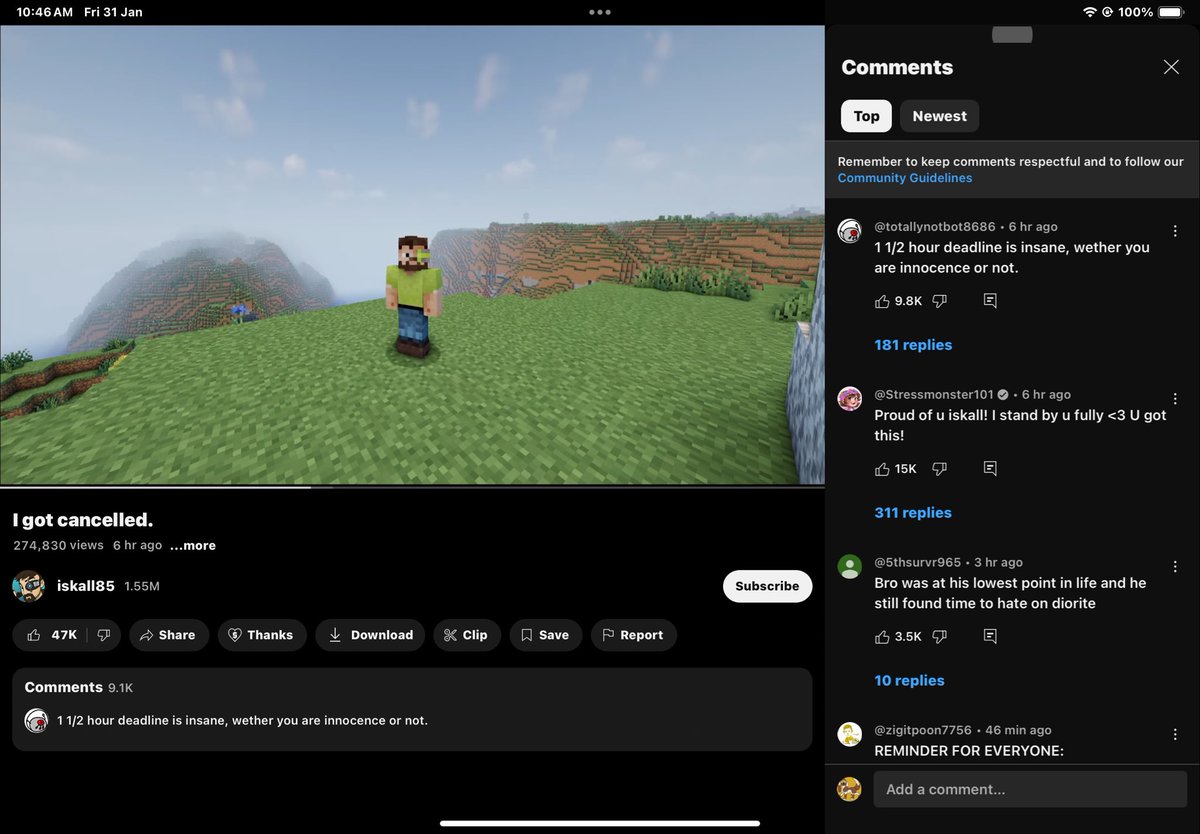Open options menu for totallynotbot8686 comment
Viewport: 1200px width, 834px height.
(1175, 231)
